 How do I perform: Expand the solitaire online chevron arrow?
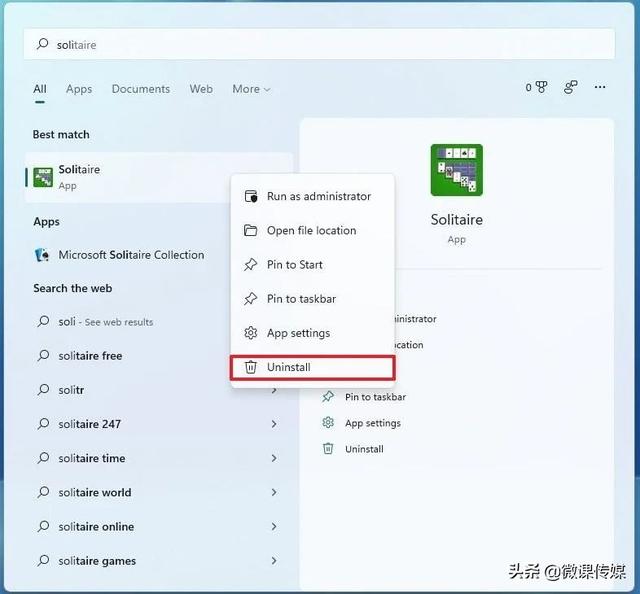[x=274, y=527]
